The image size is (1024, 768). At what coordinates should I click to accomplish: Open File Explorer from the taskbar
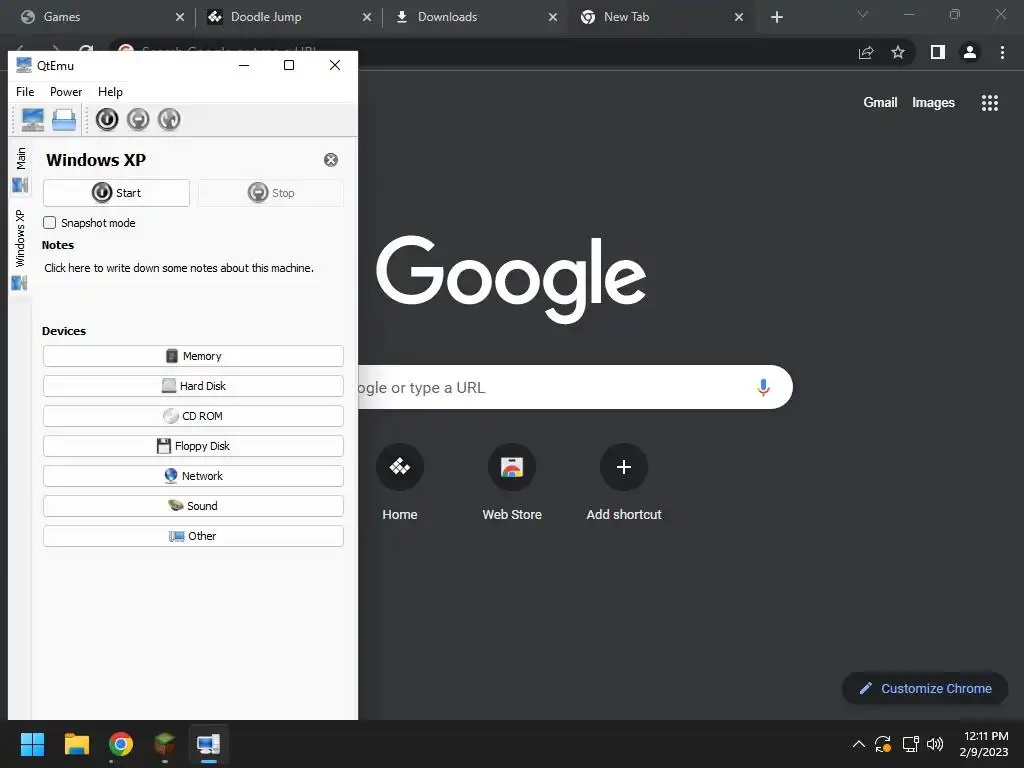pos(76,744)
